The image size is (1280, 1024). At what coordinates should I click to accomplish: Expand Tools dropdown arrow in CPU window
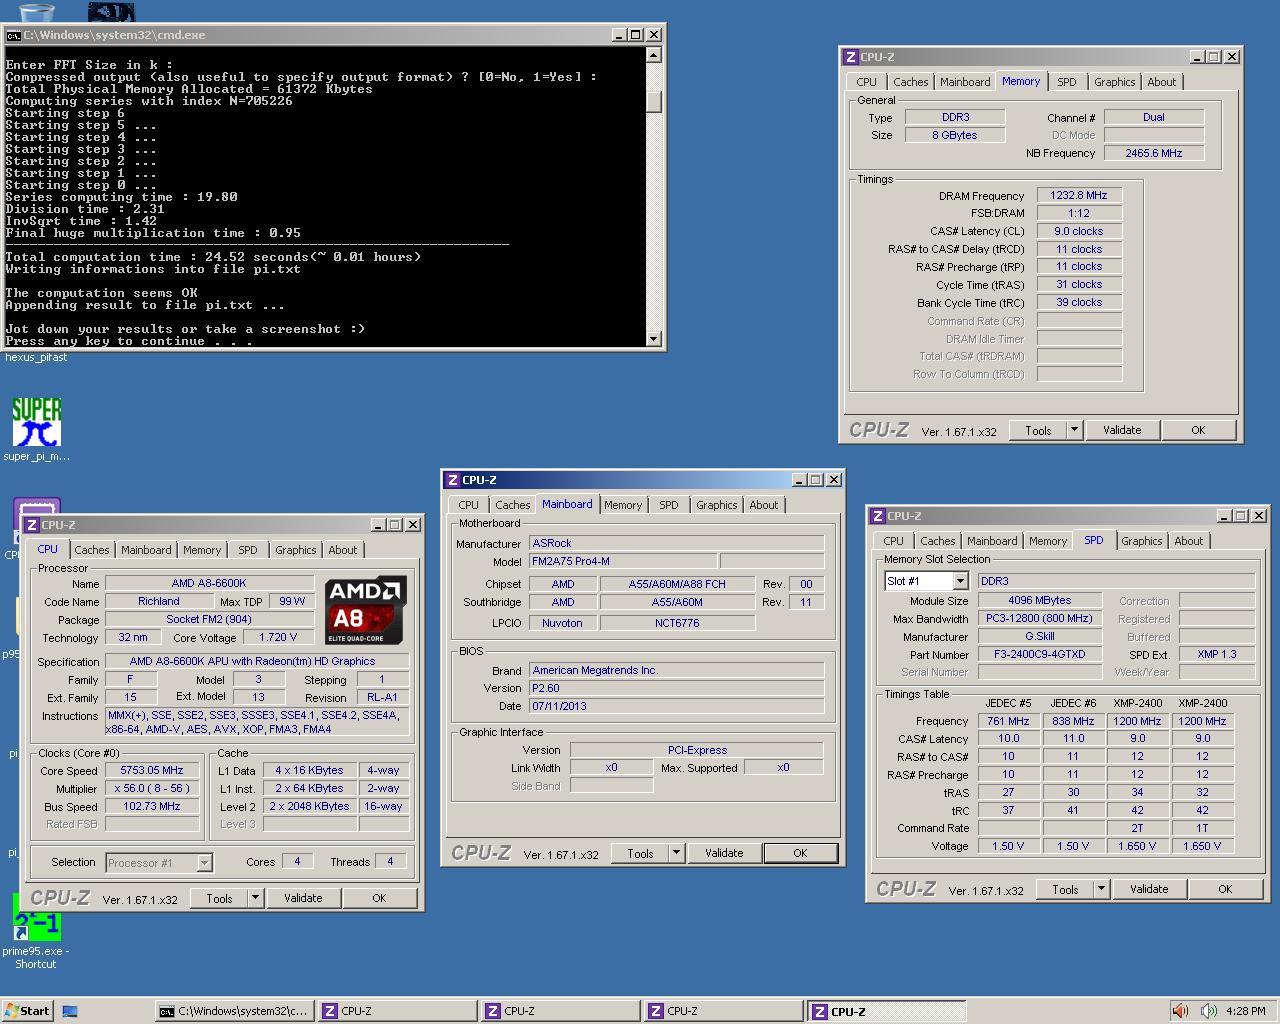coord(255,898)
